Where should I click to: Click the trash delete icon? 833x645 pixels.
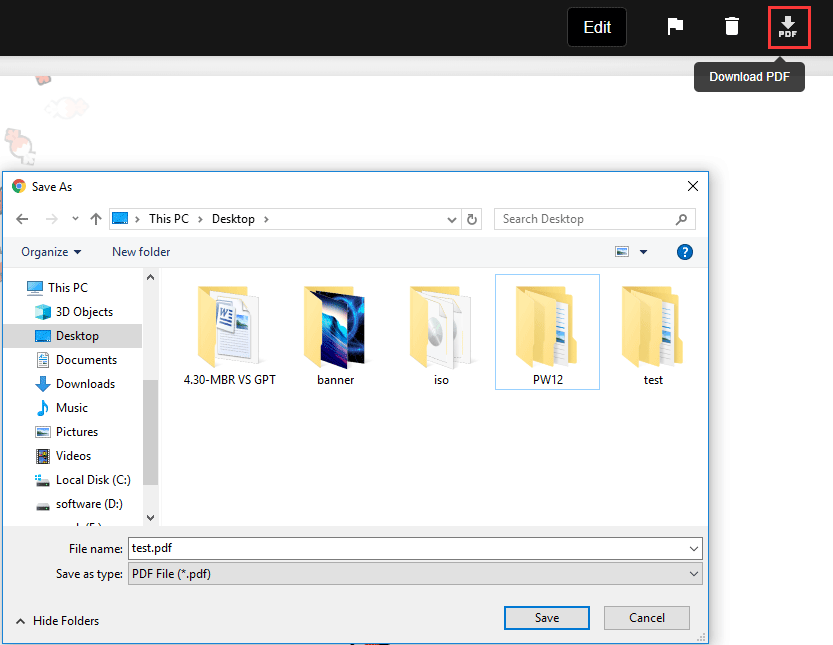click(x=732, y=27)
